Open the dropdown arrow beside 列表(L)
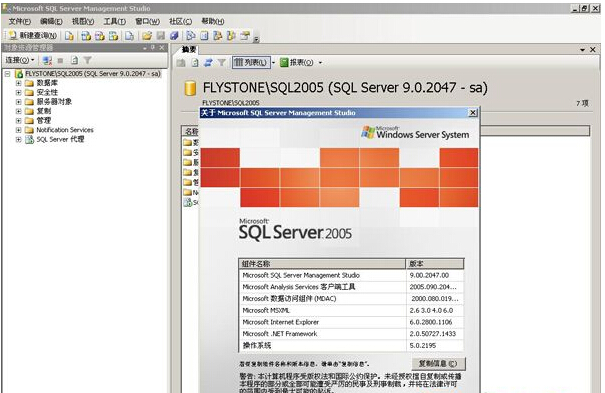This screenshot has height=393, width=605. tap(274, 62)
